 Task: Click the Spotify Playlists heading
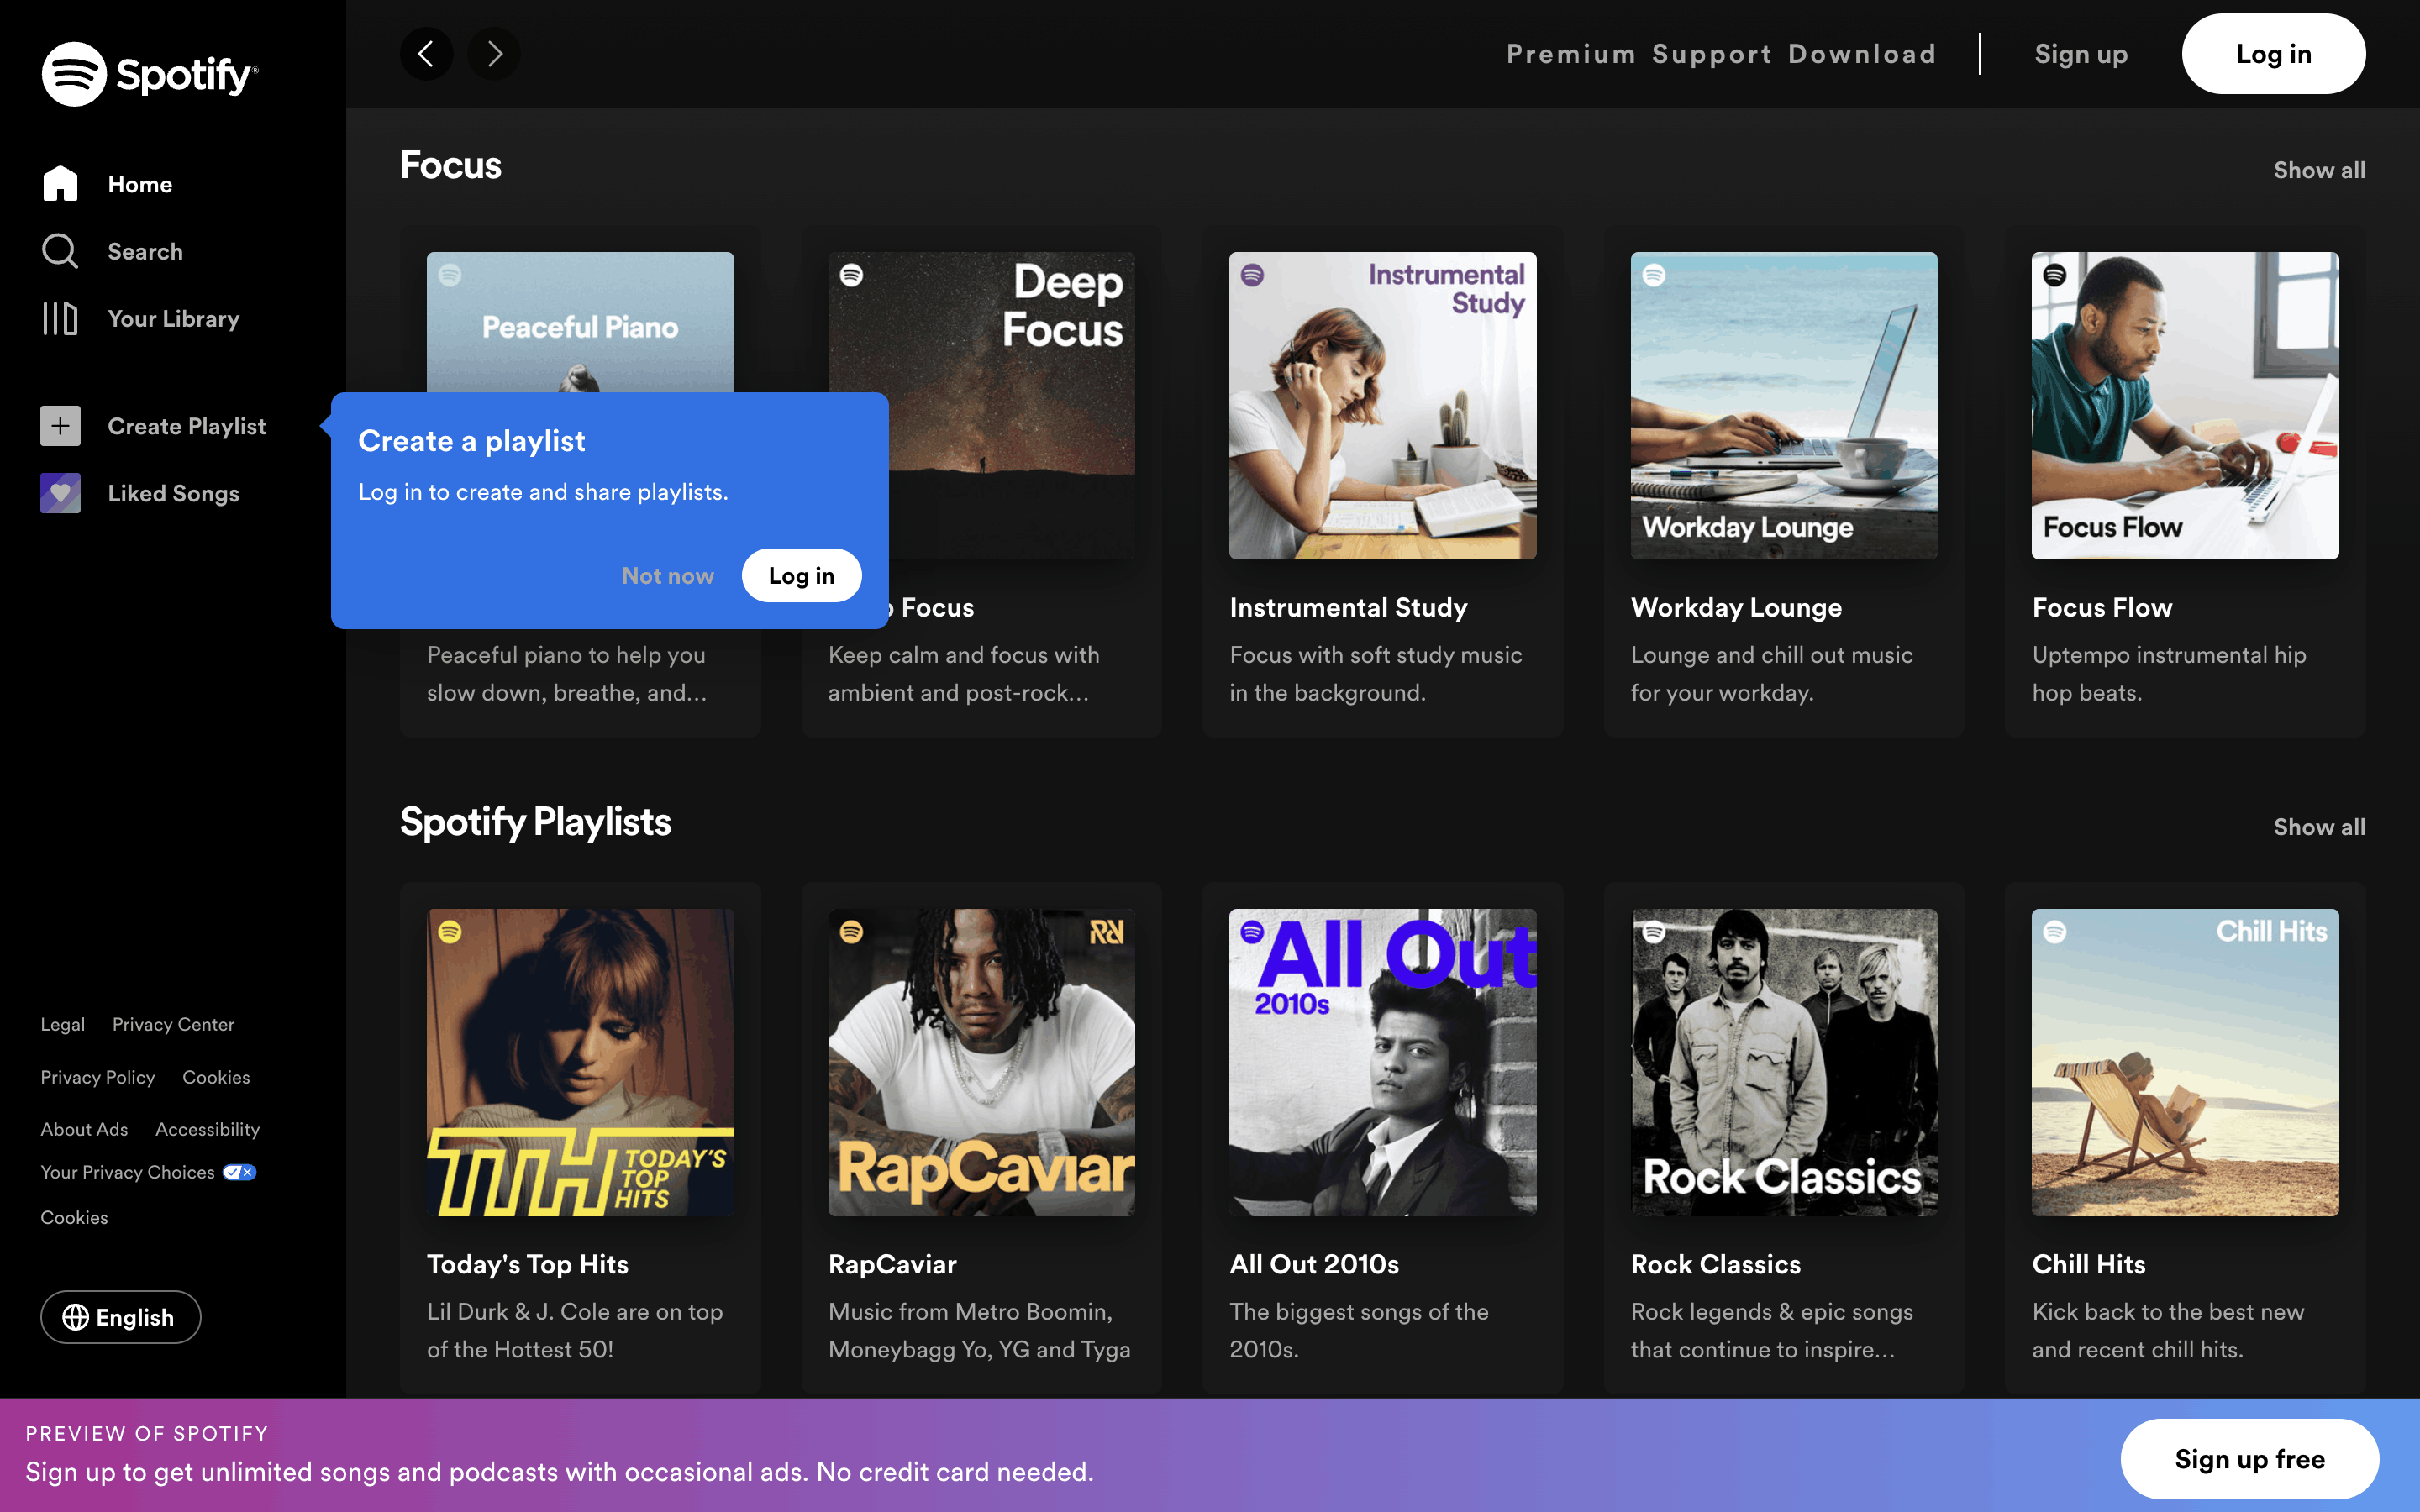coord(535,822)
